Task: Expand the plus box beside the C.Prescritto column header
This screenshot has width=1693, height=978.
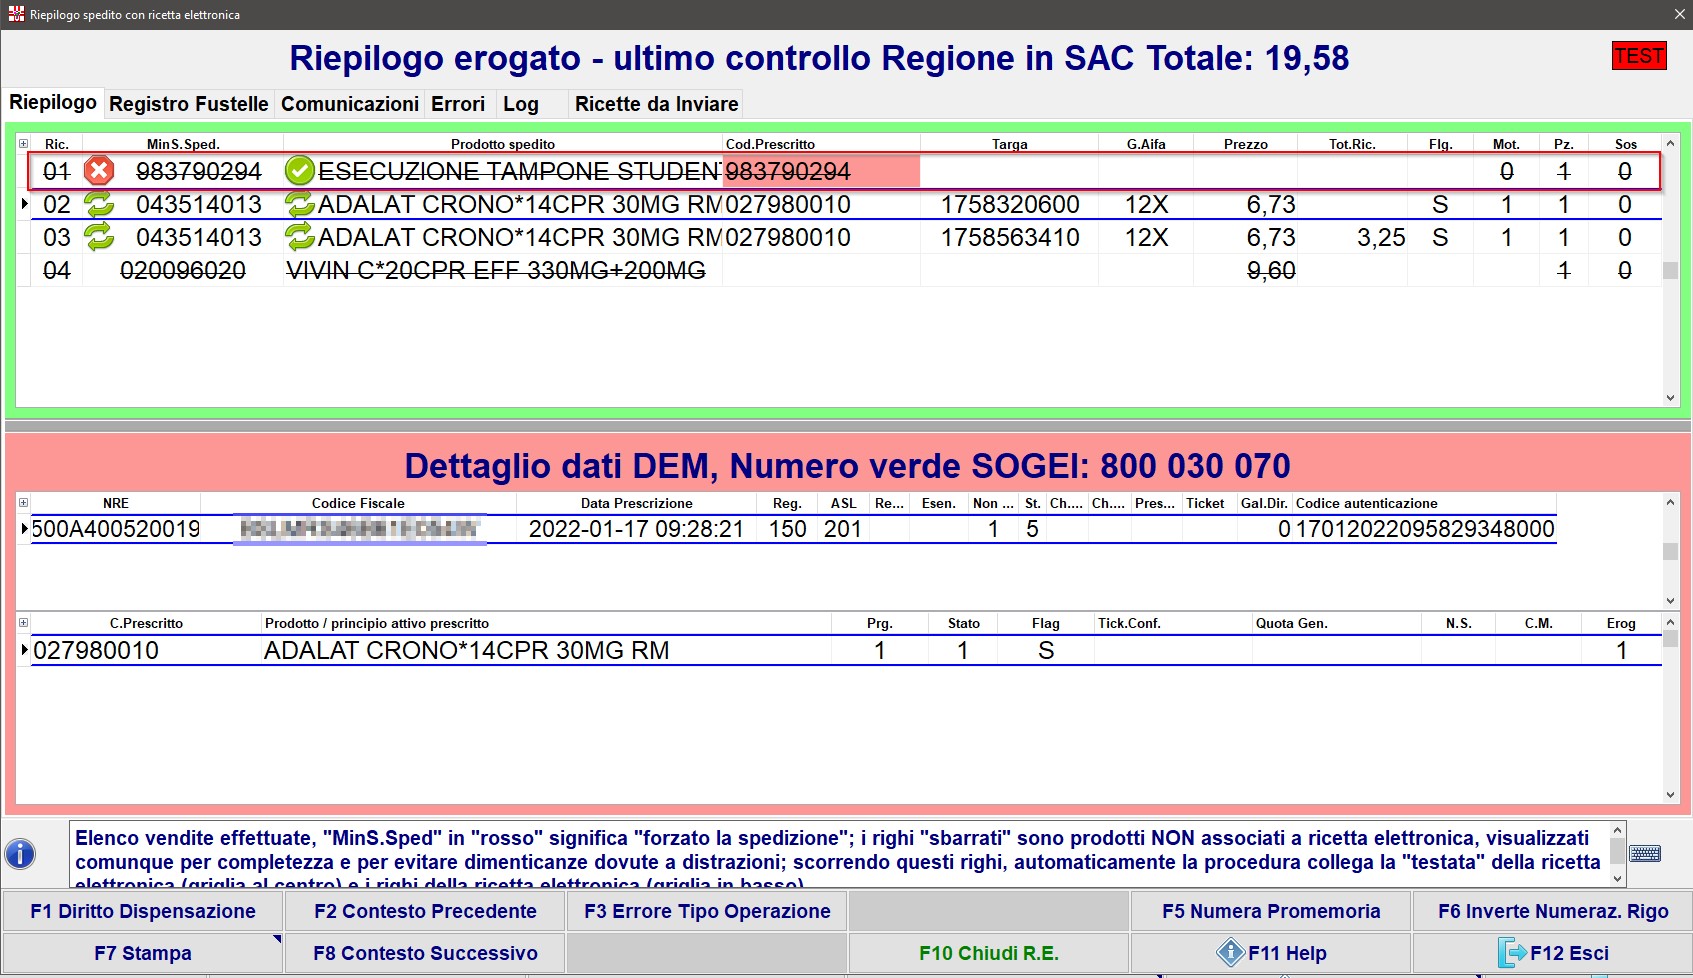Action: point(23,623)
